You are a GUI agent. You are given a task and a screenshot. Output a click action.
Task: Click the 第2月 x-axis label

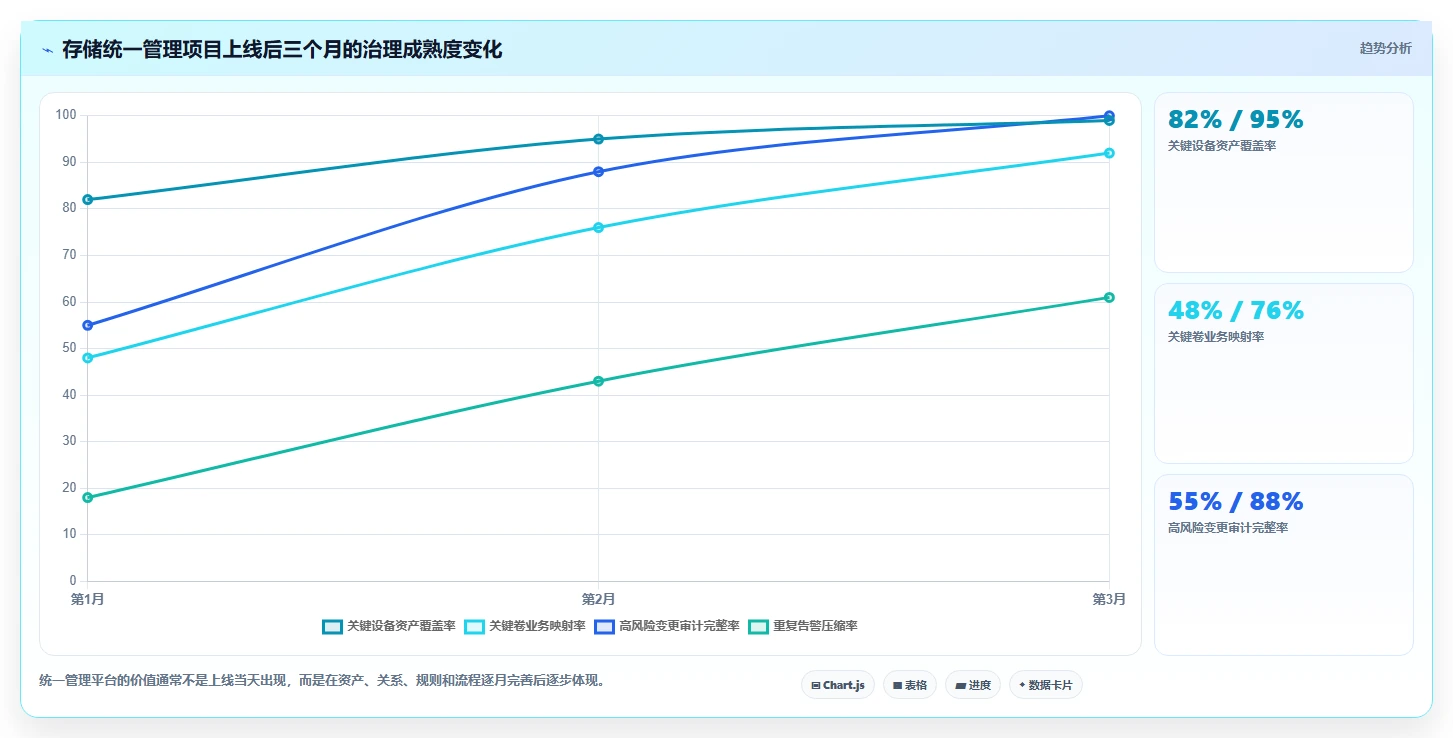pyautogui.click(x=598, y=599)
